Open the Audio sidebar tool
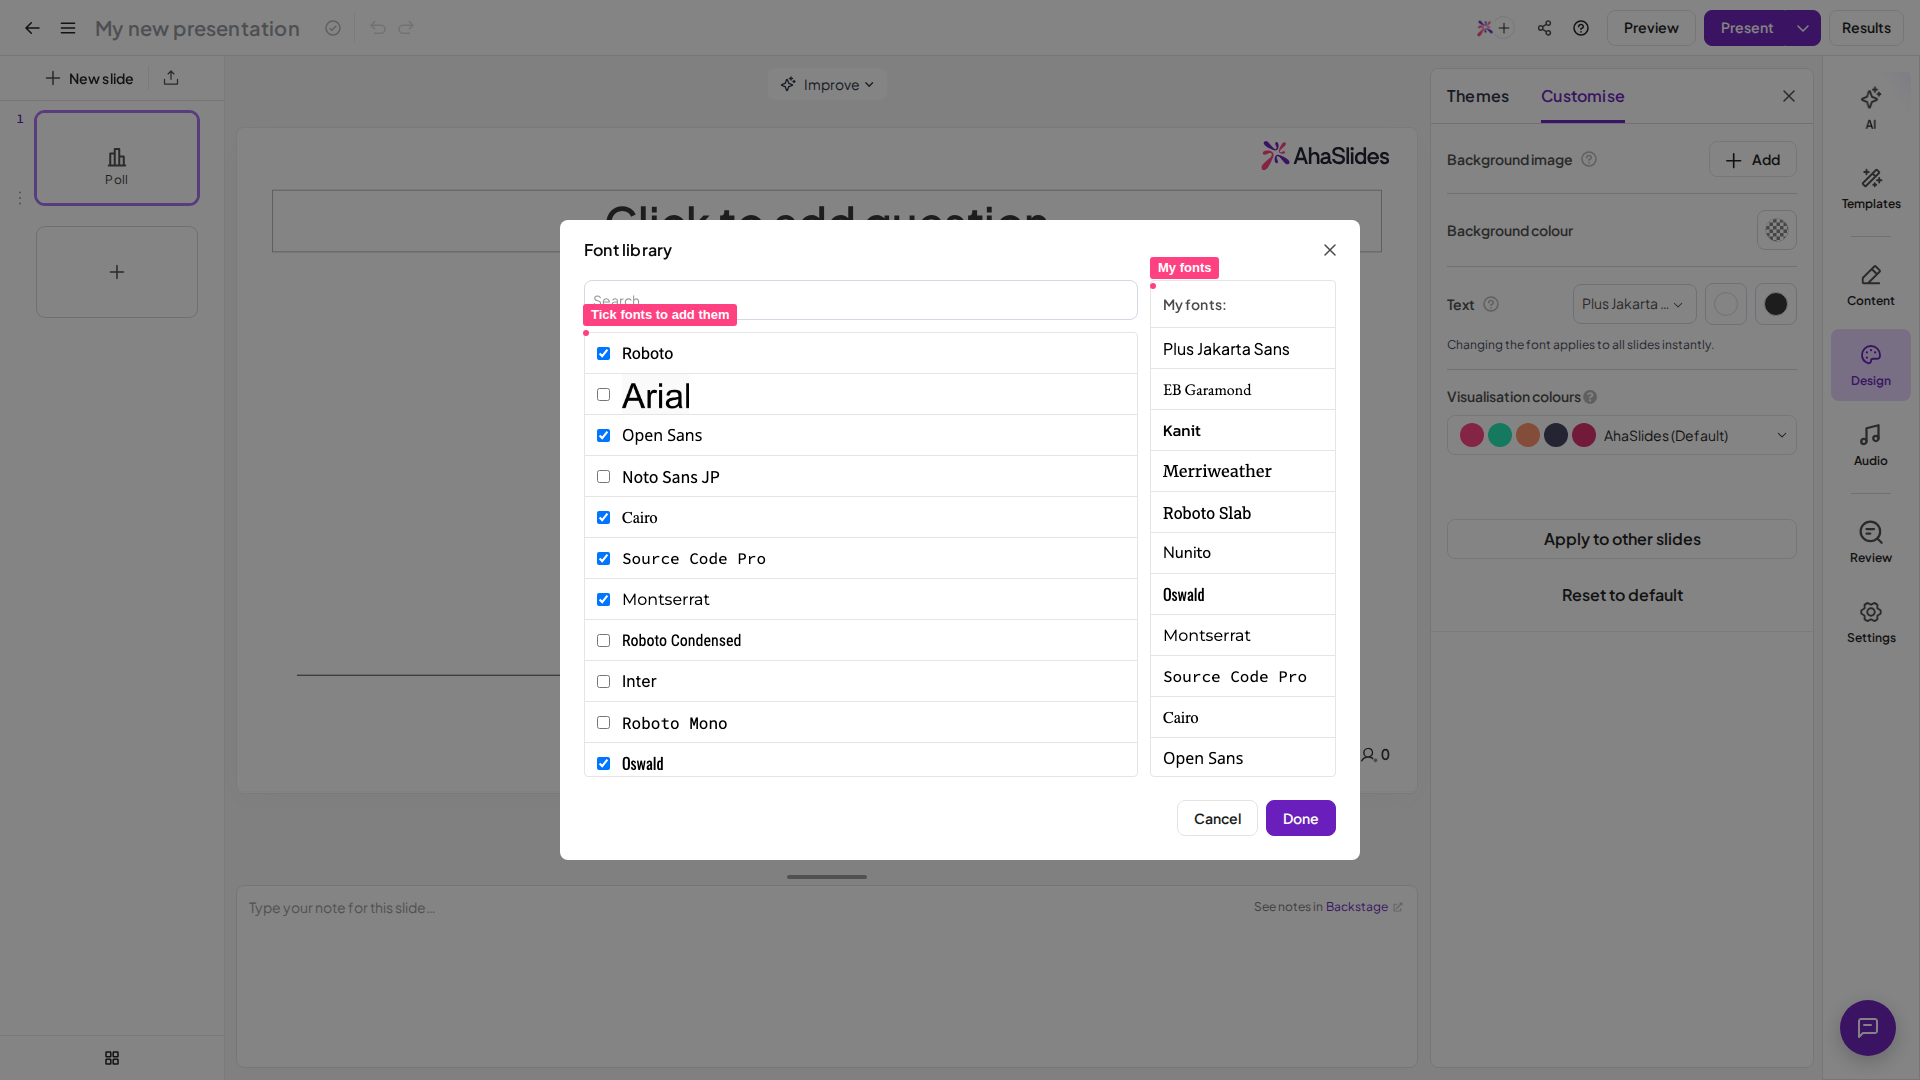 (x=1870, y=445)
